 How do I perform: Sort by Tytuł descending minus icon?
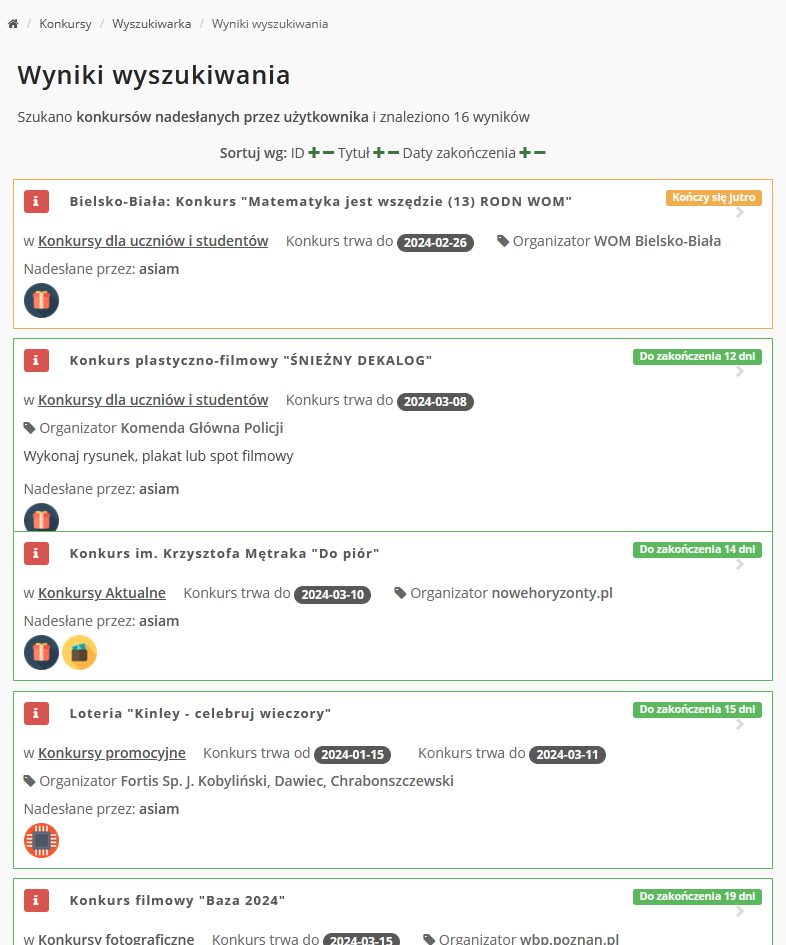pyautogui.click(x=393, y=153)
